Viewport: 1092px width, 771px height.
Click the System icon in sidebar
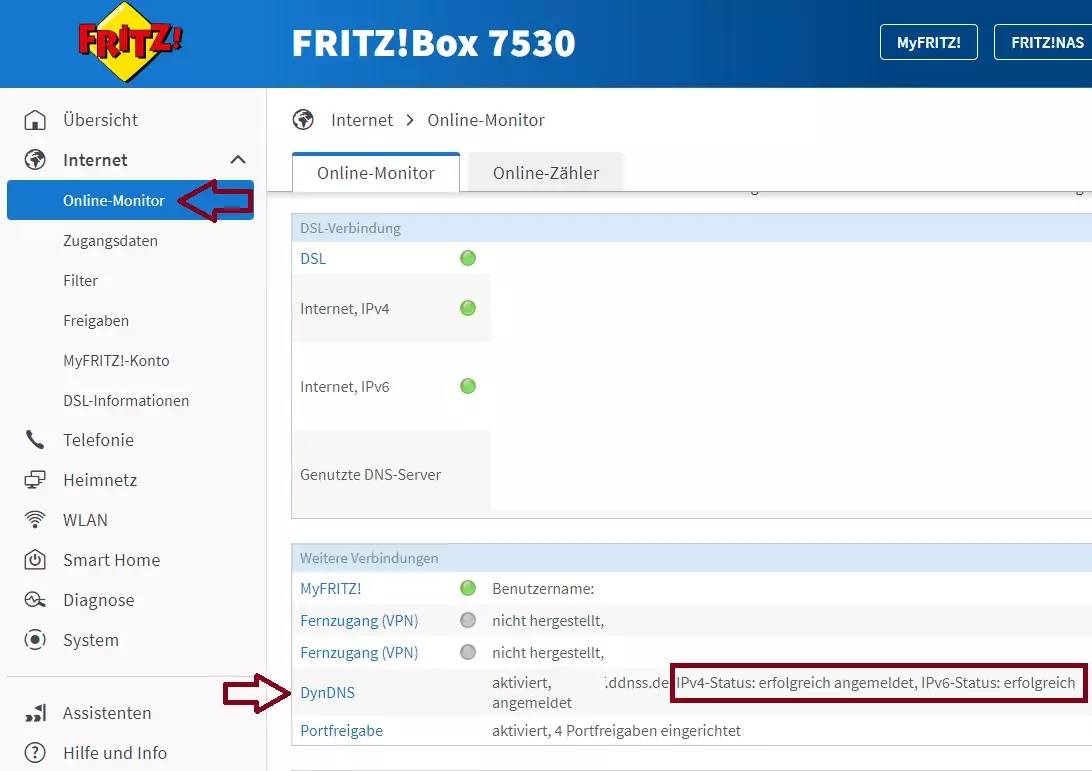click(x=35, y=640)
